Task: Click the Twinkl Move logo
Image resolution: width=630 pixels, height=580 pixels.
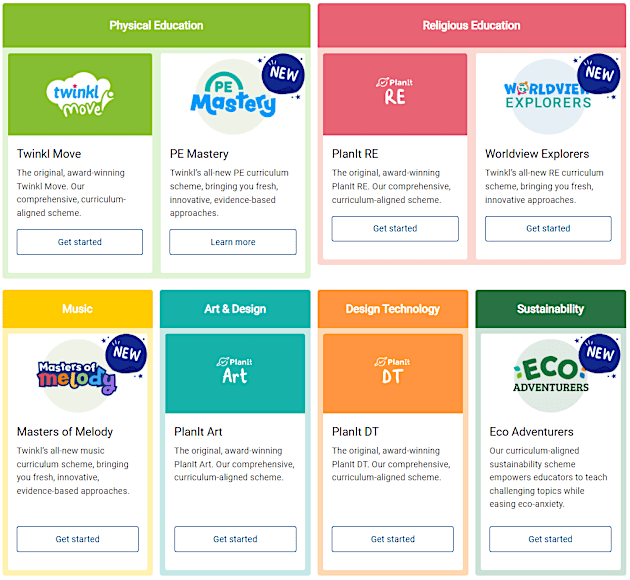Action: click(80, 94)
